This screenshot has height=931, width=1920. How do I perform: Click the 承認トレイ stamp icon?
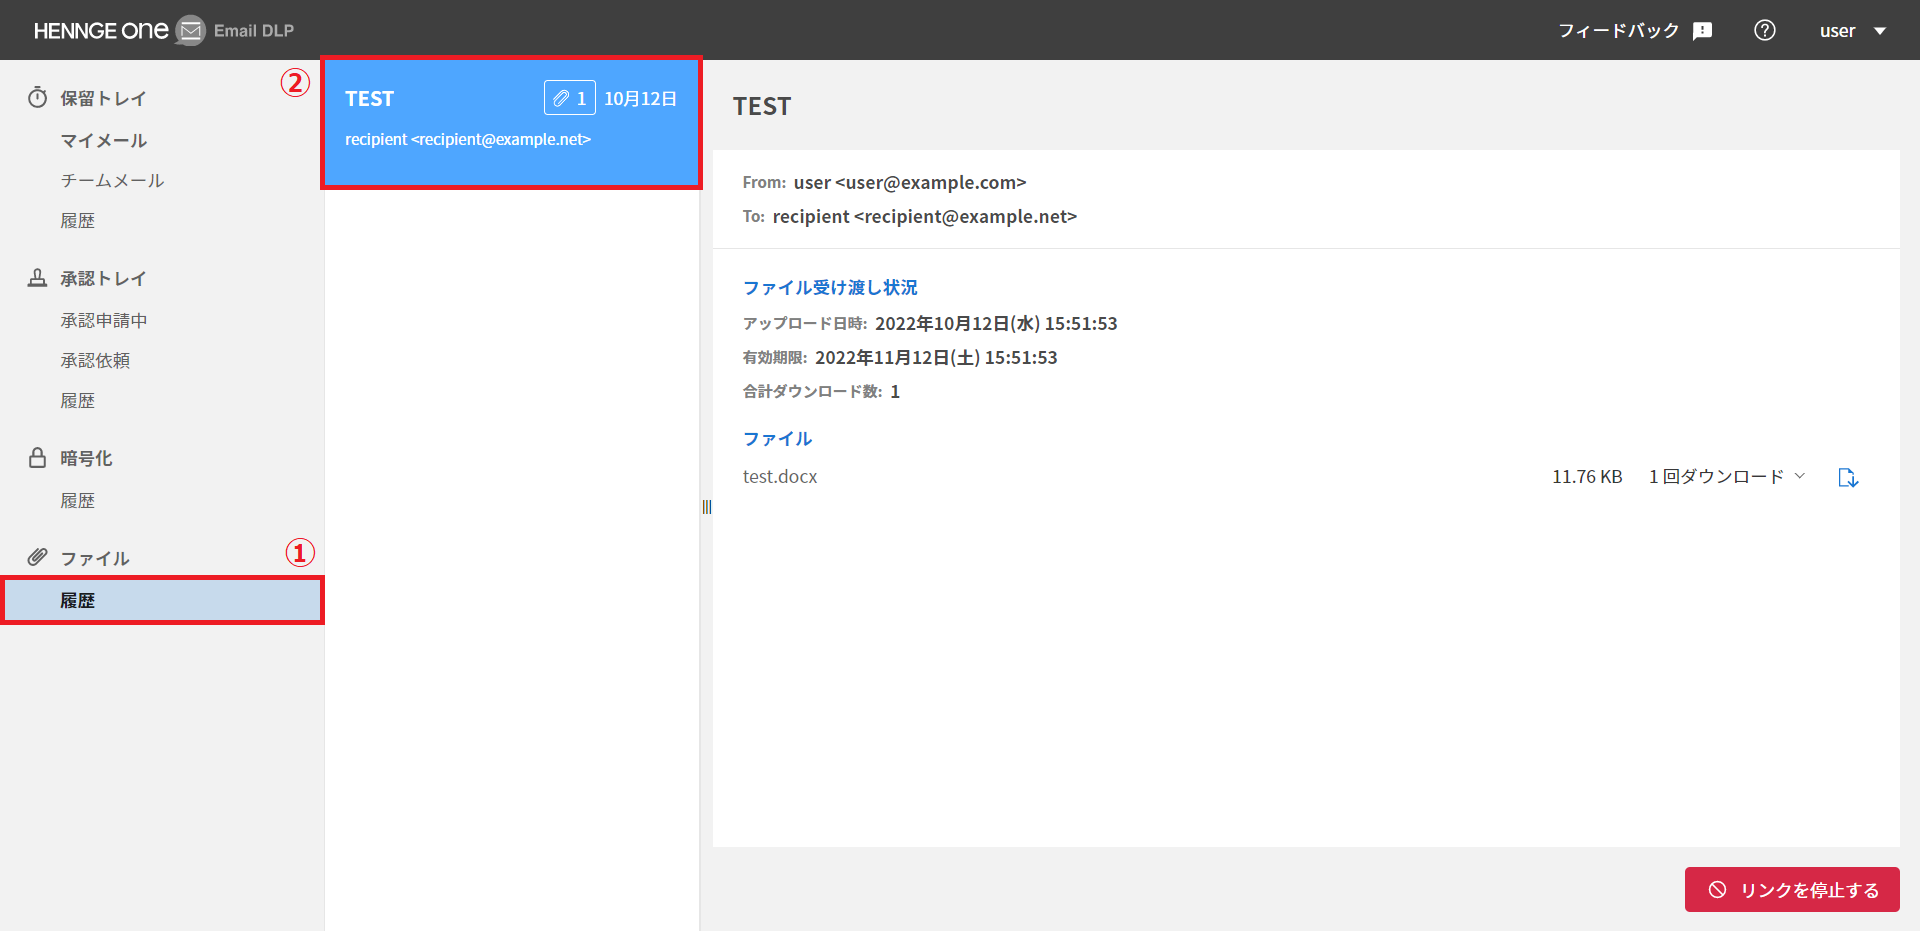tap(38, 278)
